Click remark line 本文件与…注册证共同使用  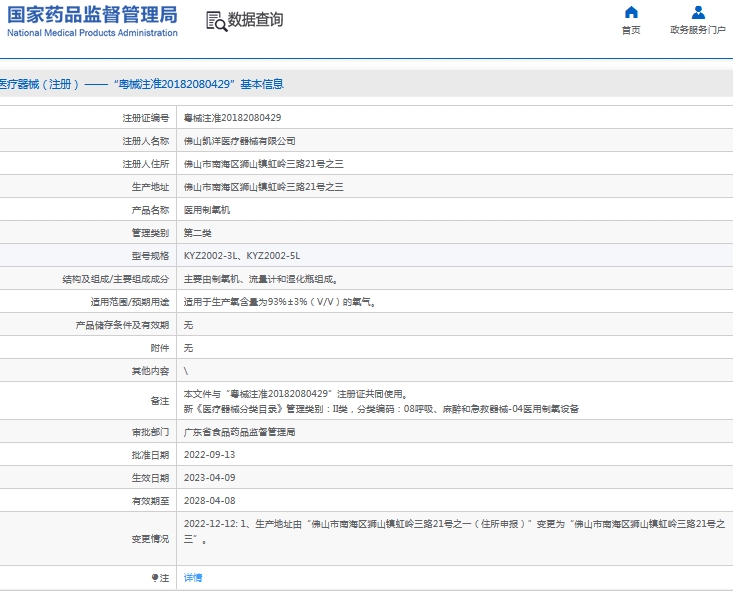coord(295,394)
